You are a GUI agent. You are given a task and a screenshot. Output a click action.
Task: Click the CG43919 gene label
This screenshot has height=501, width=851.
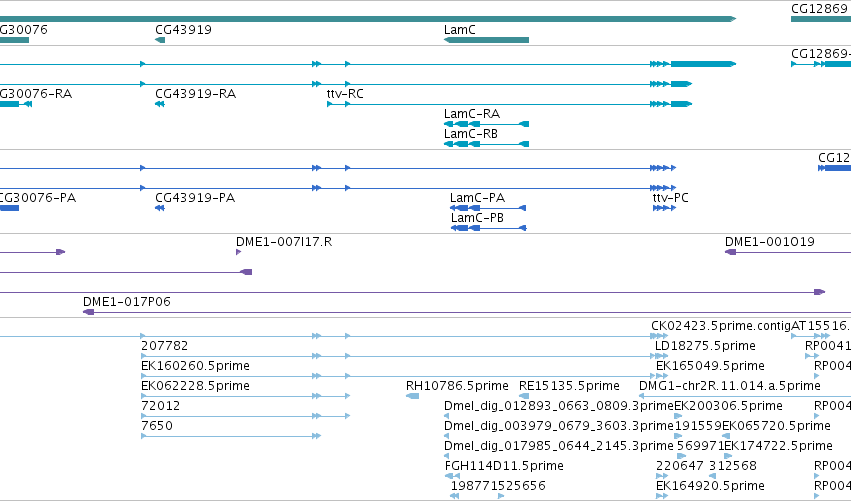tap(183, 30)
